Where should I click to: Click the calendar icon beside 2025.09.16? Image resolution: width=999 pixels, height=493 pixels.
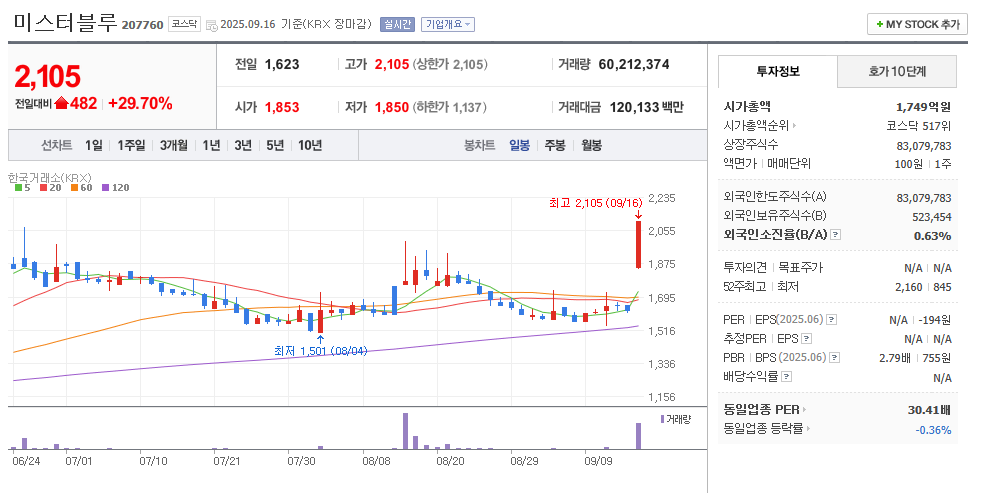tap(212, 25)
